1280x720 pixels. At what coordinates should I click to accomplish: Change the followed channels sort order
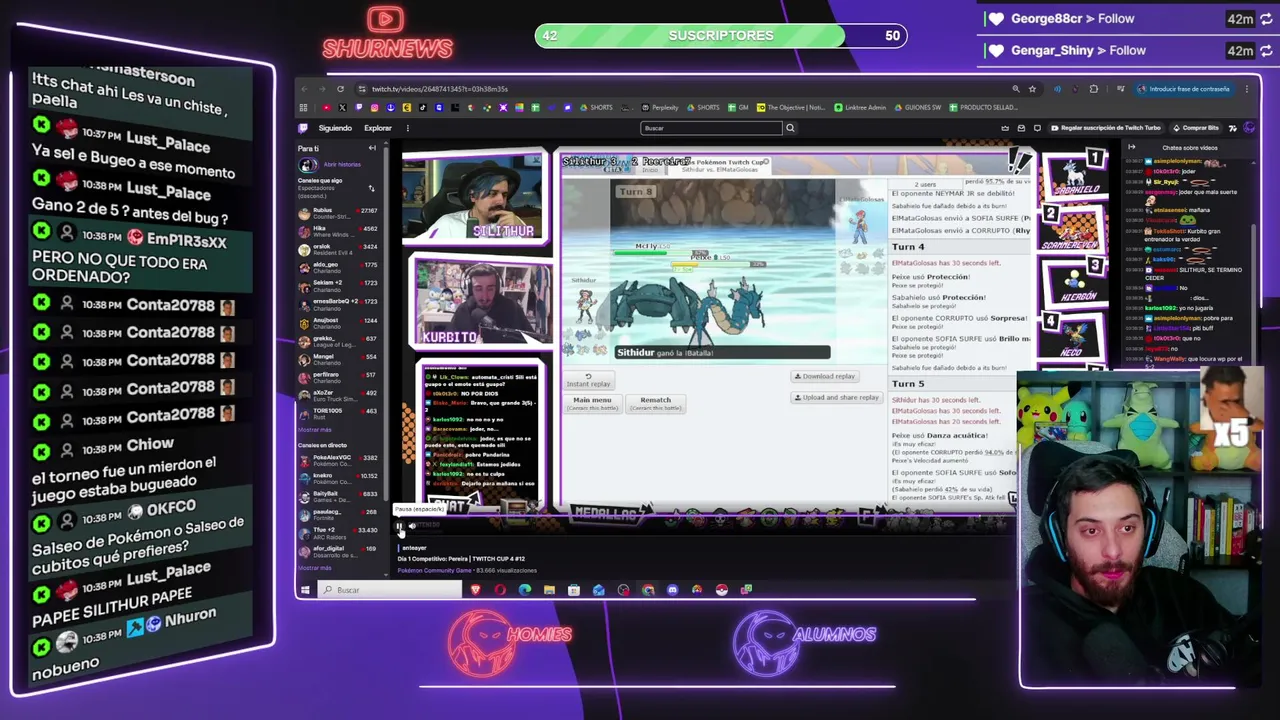coord(371,188)
